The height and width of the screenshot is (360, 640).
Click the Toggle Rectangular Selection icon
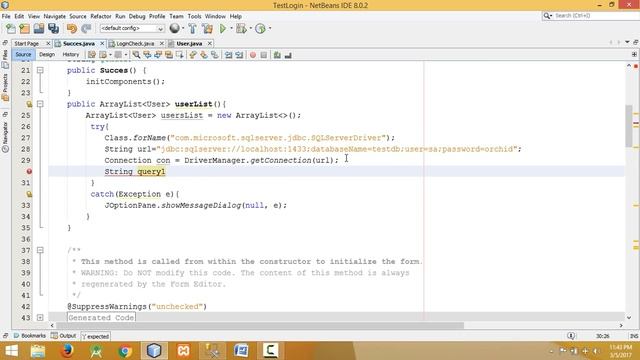click(180, 55)
